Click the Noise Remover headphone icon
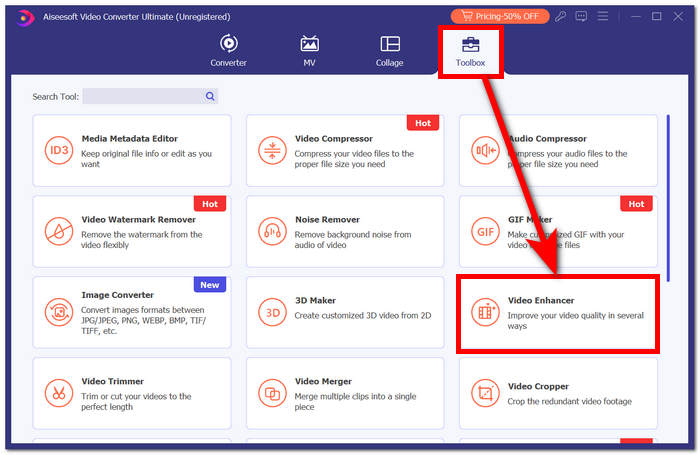700x455 pixels. (272, 231)
